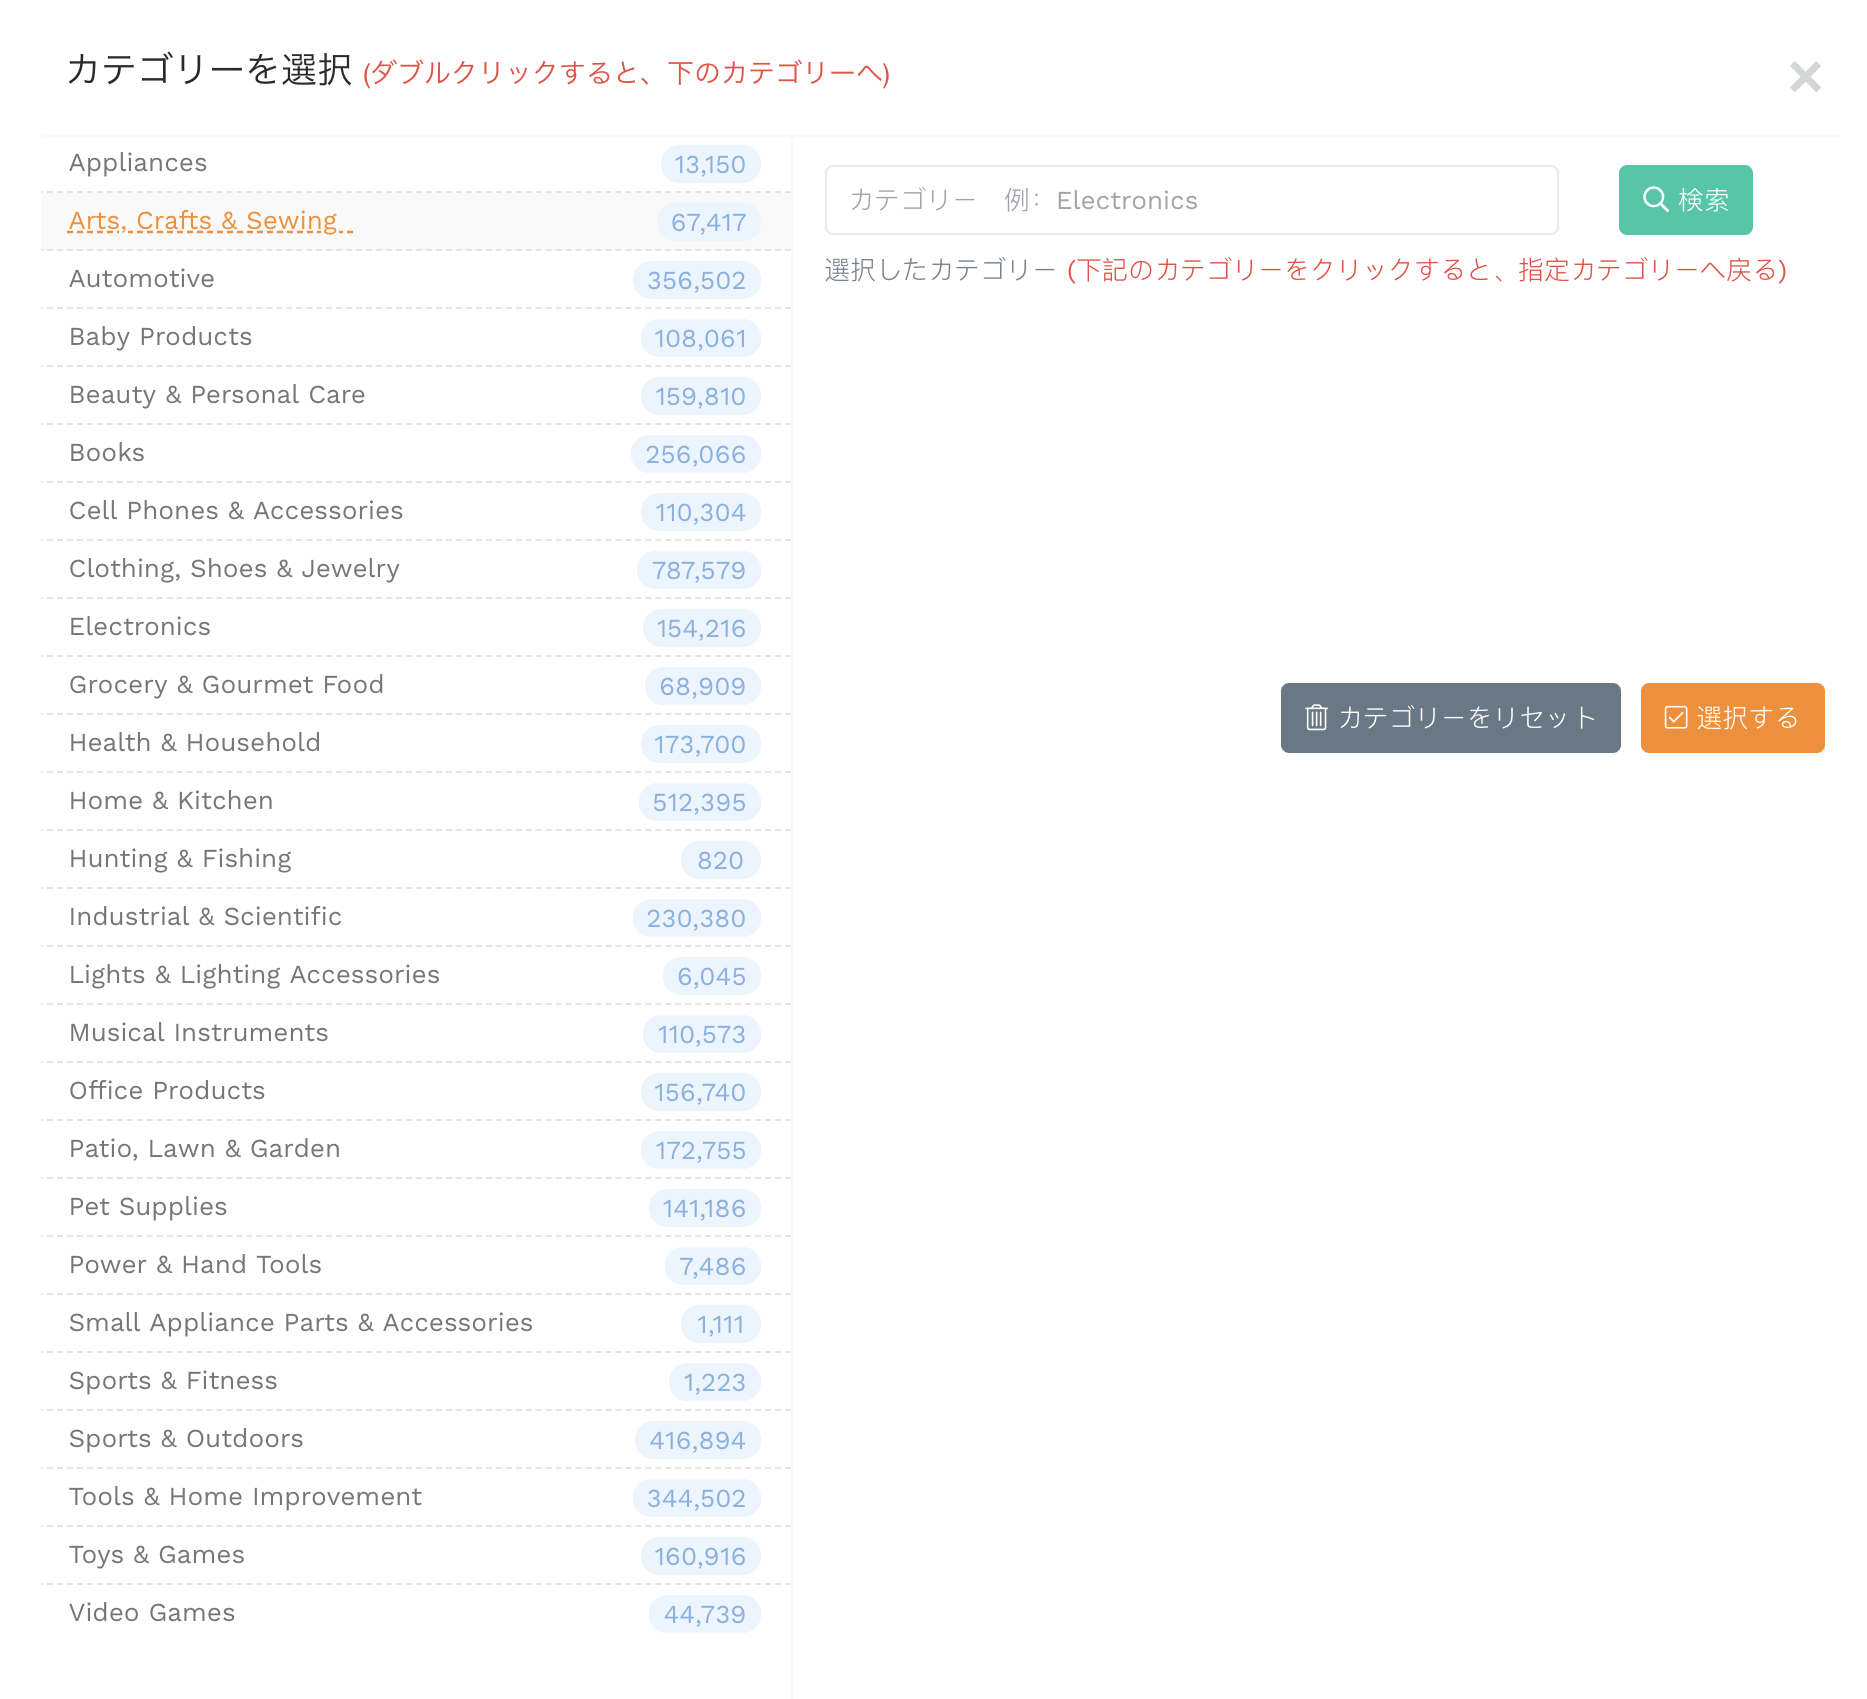The height and width of the screenshot is (1699, 1867).
Task: Choose Grocery & Gourmet Food category
Action: 416,686
